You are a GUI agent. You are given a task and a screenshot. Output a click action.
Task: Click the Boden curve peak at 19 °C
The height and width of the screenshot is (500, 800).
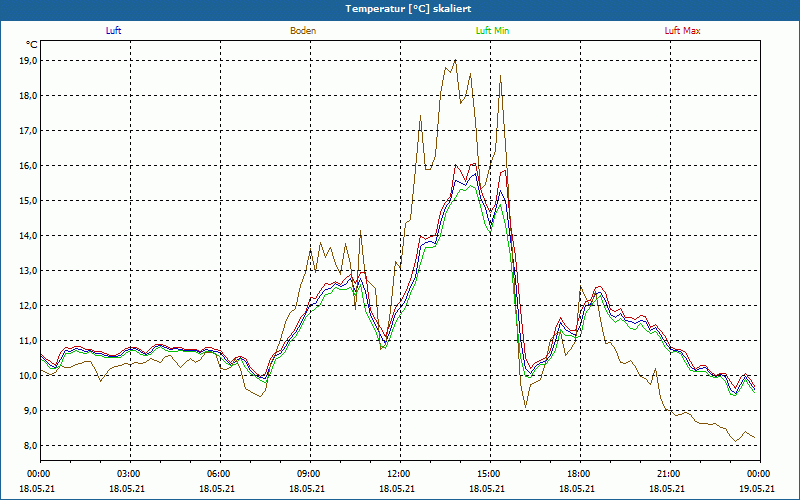pyautogui.click(x=455, y=60)
